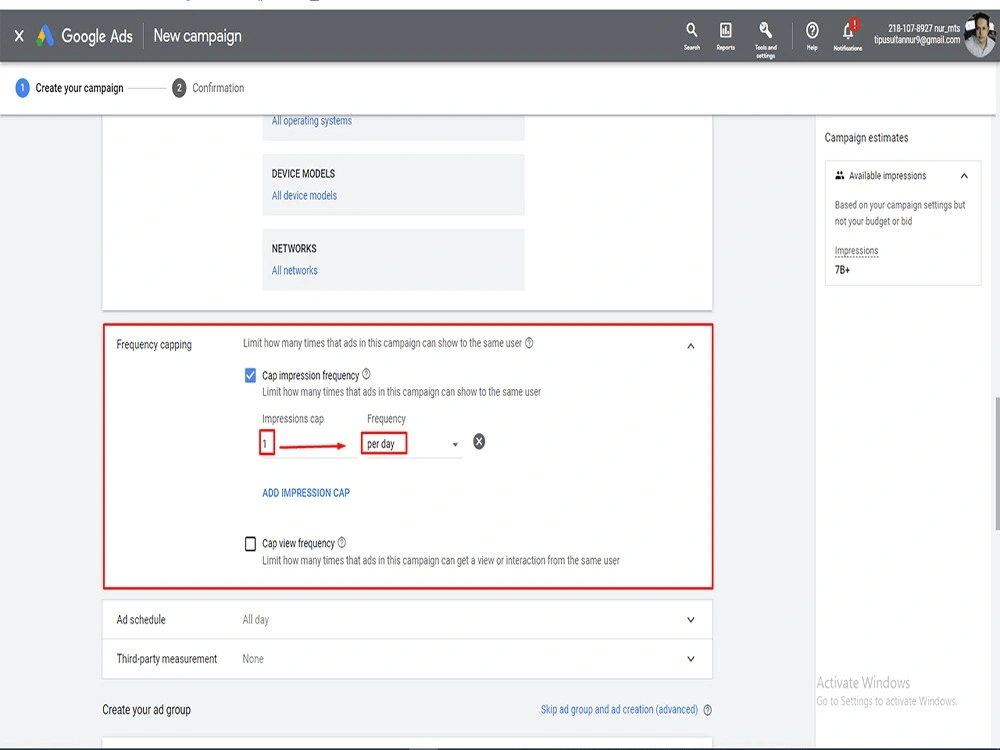Click the All operating systems link
Image resolution: width=1000 pixels, height=750 pixels.
311,121
